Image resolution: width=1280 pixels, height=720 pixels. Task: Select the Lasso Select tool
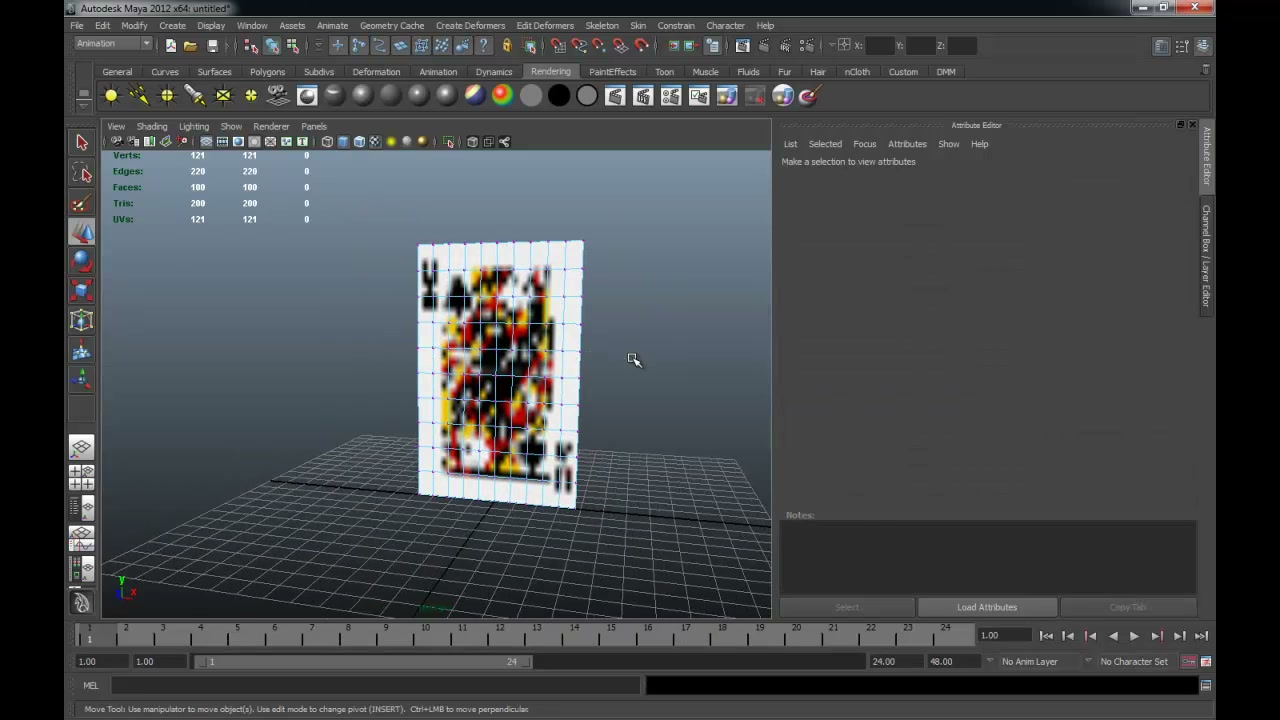point(82,174)
